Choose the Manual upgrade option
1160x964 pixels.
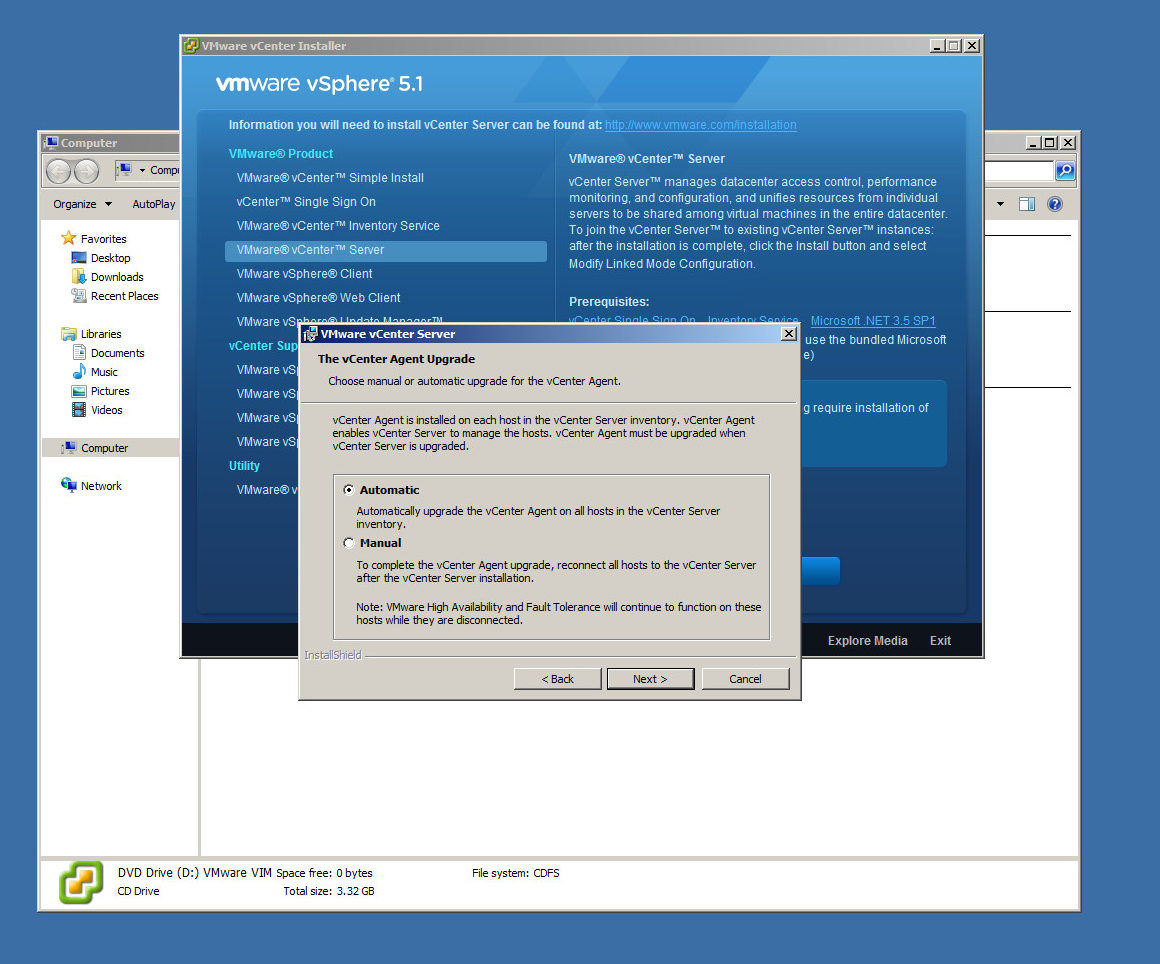(x=349, y=543)
